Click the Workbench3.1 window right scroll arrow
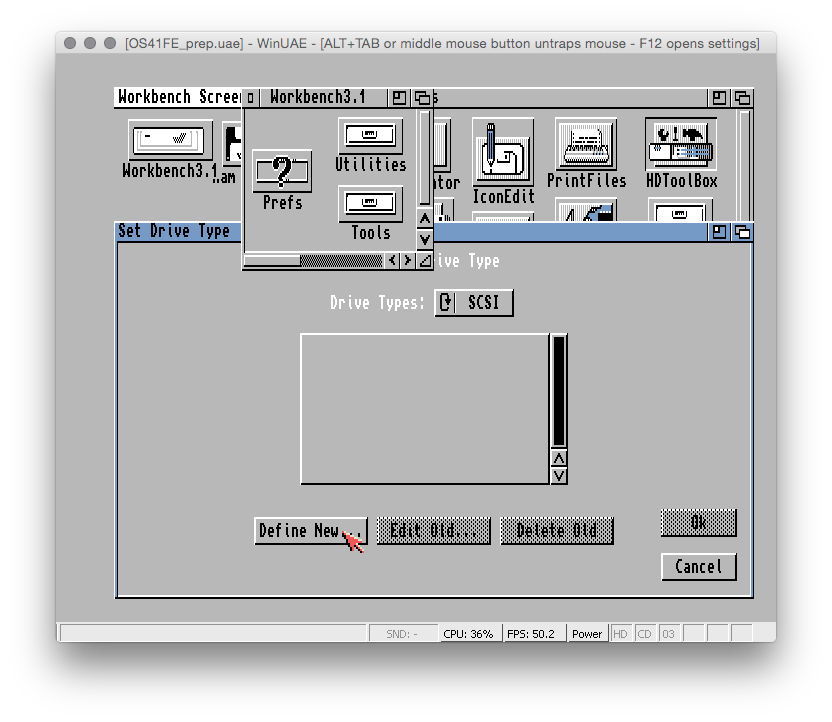This screenshot has width=832, height=722. [x=407, y=260]
